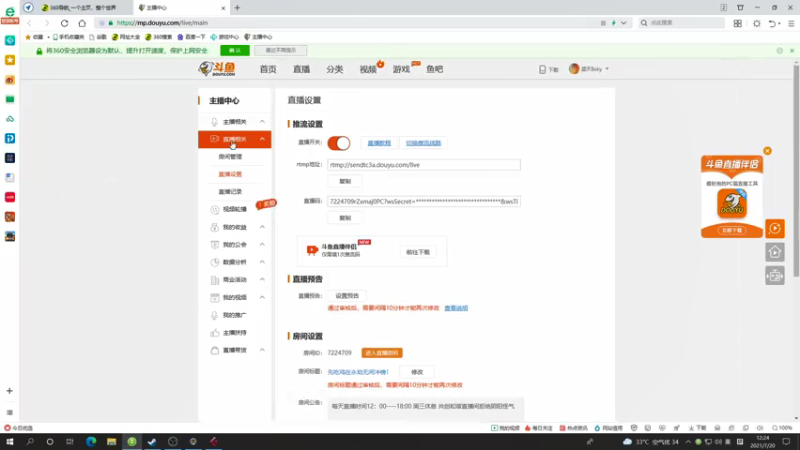Expand the 商业活动 sidebar section
800x450 pixels.
tap(262, 280)
